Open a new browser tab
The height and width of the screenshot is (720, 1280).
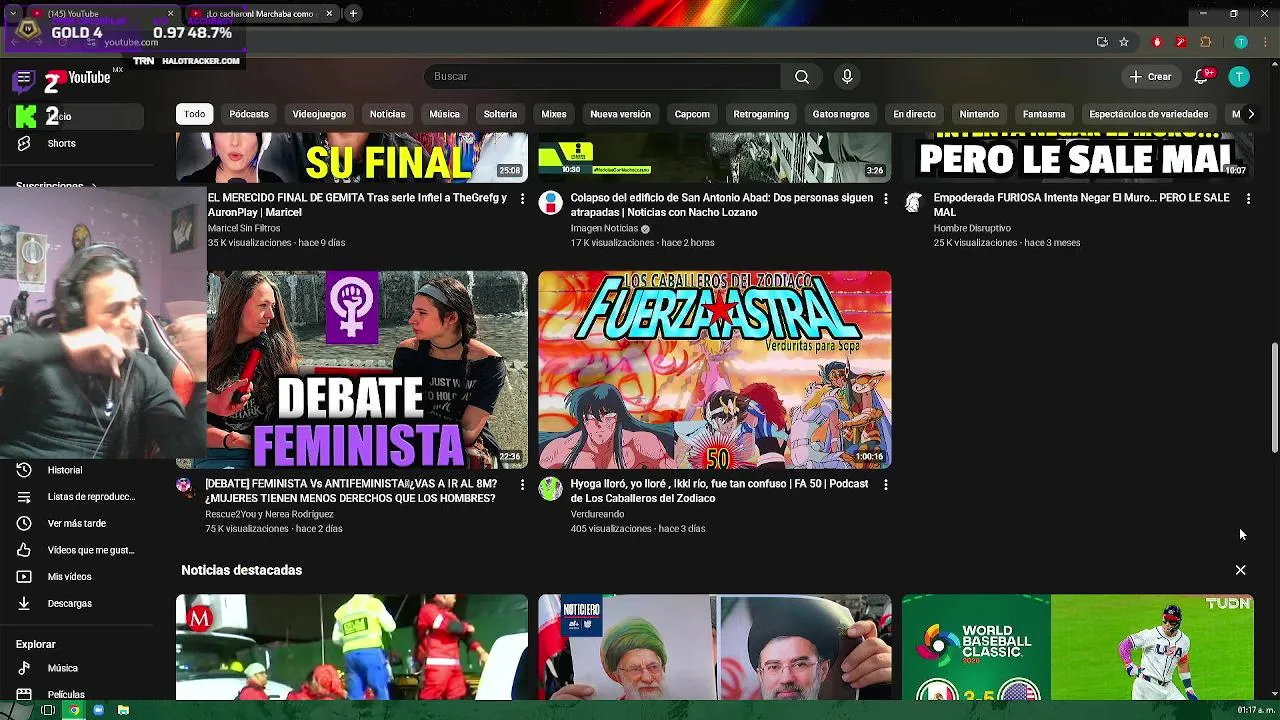tap(353, 14)
